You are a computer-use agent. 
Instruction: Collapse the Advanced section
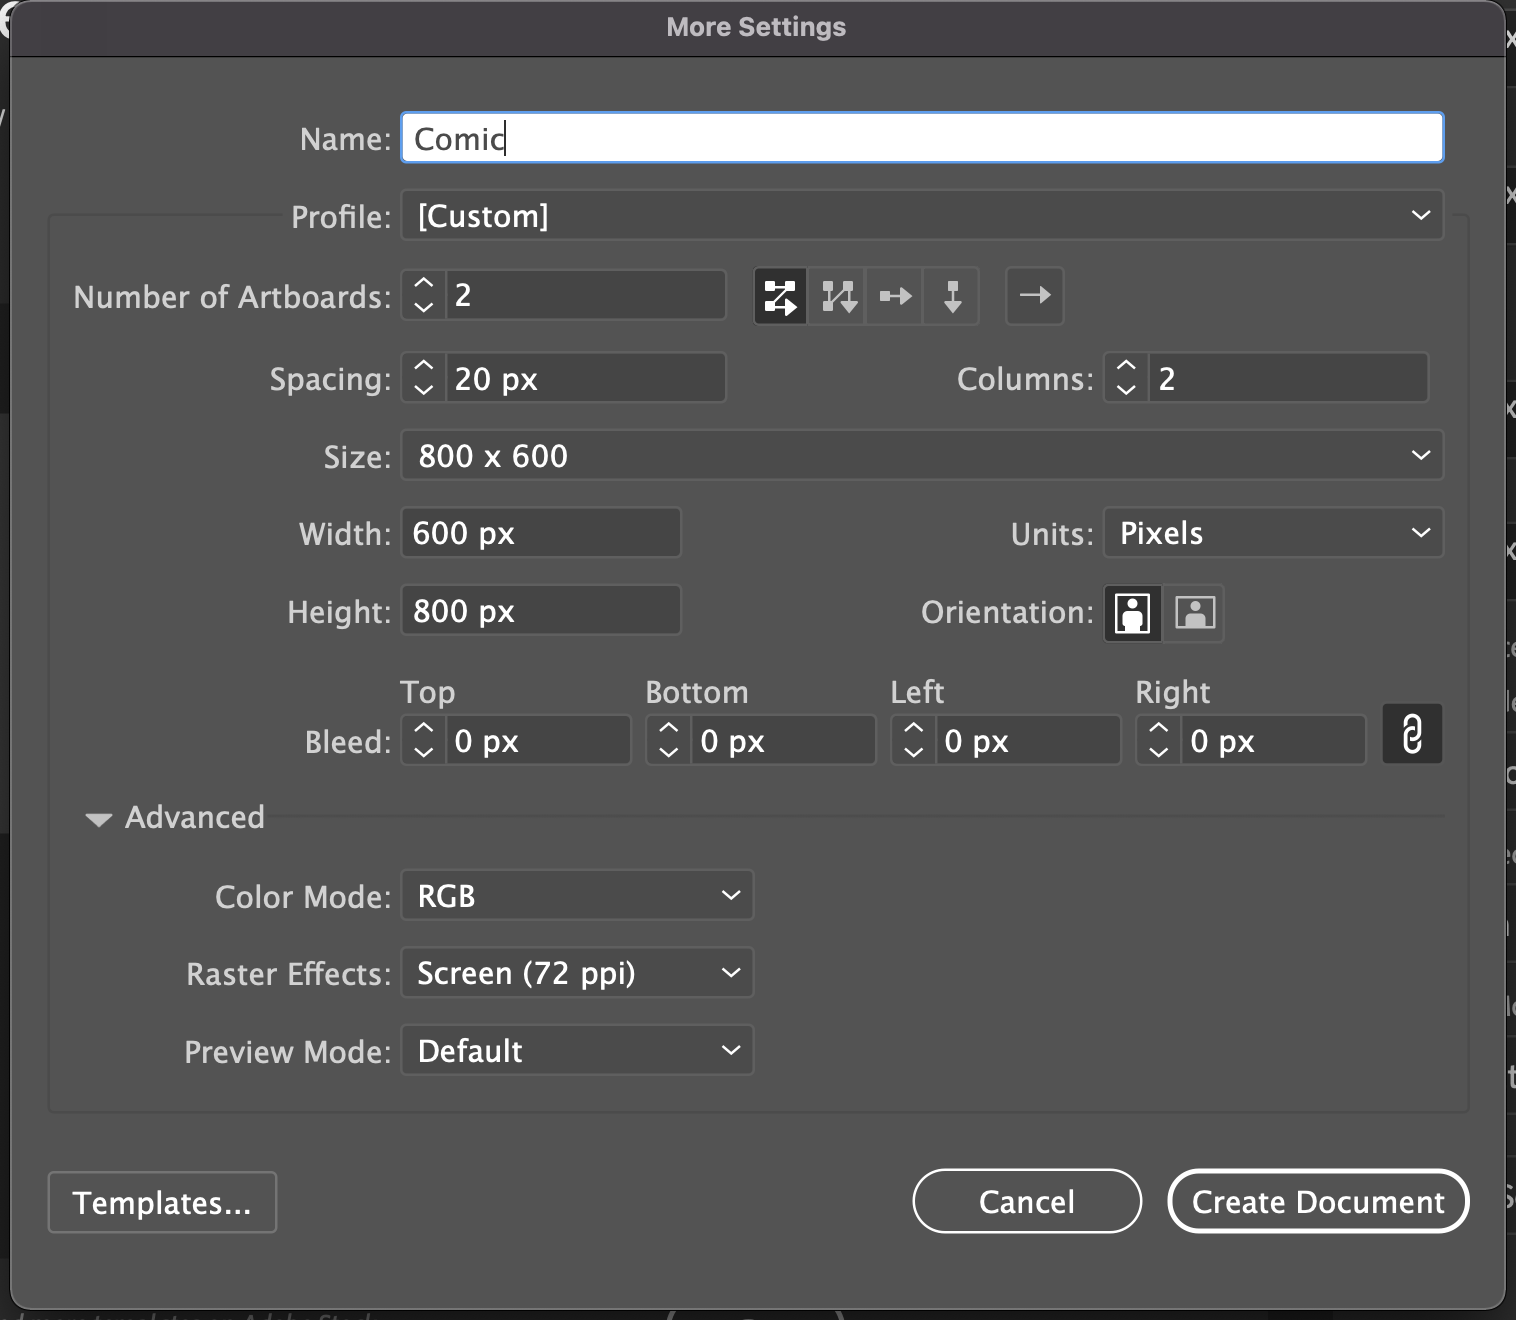click(99, 819)
